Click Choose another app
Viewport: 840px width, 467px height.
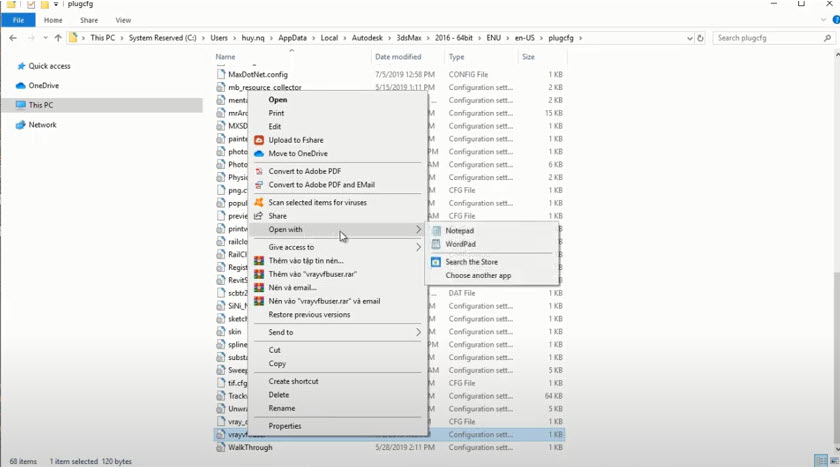pos(478,275)
